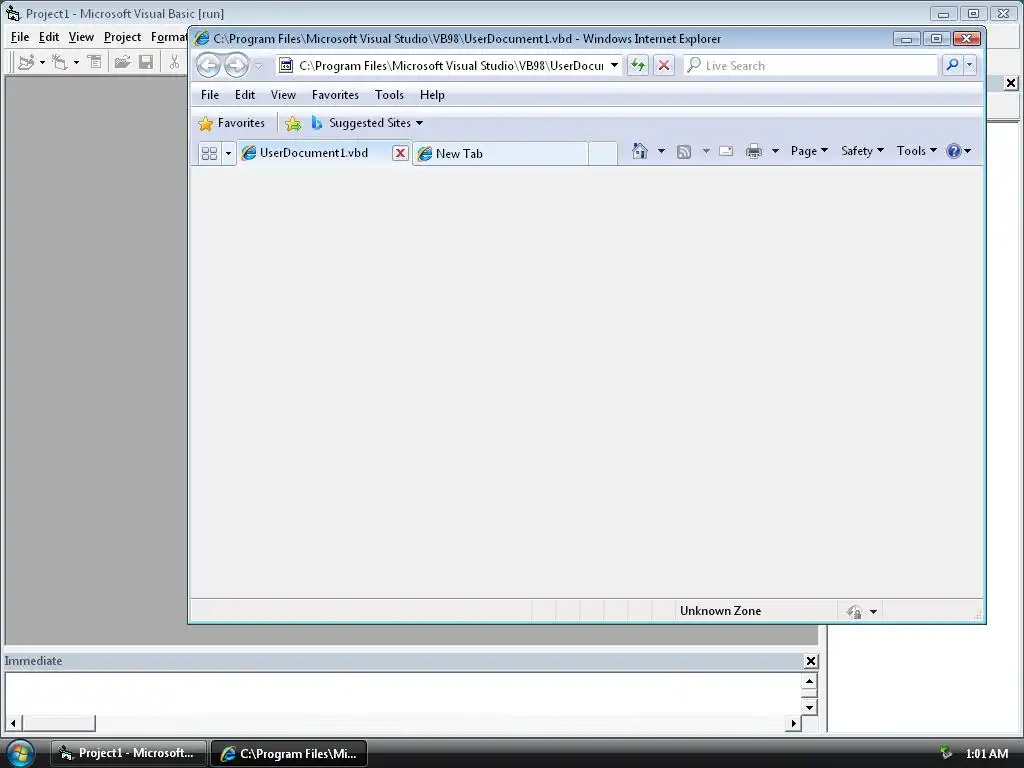This screenshot has width=1024, height=768.
Task: Click the IE Back navigation button
Action: coord(208,65)
